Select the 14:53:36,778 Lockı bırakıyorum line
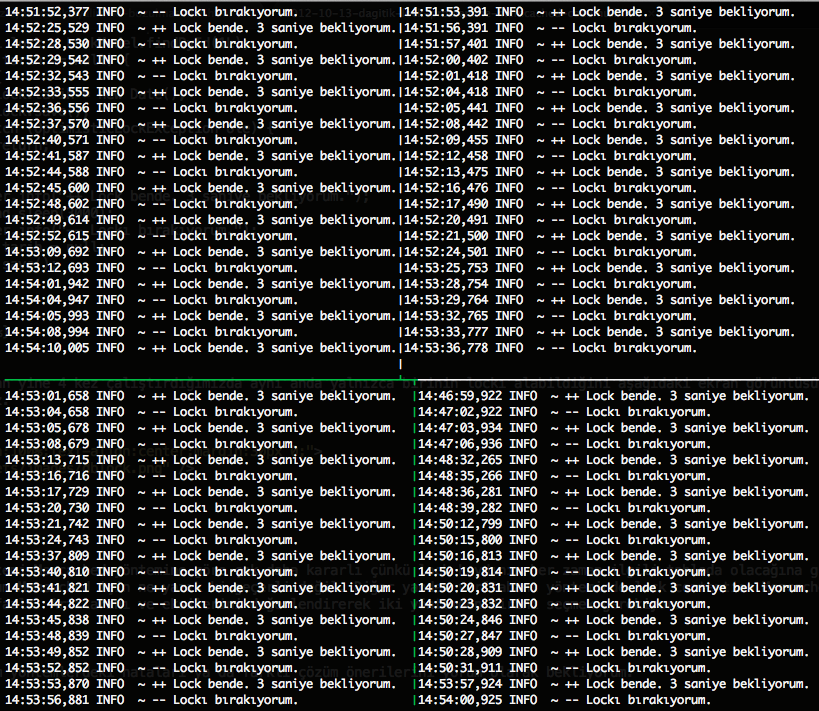 [x=551, y=348]
